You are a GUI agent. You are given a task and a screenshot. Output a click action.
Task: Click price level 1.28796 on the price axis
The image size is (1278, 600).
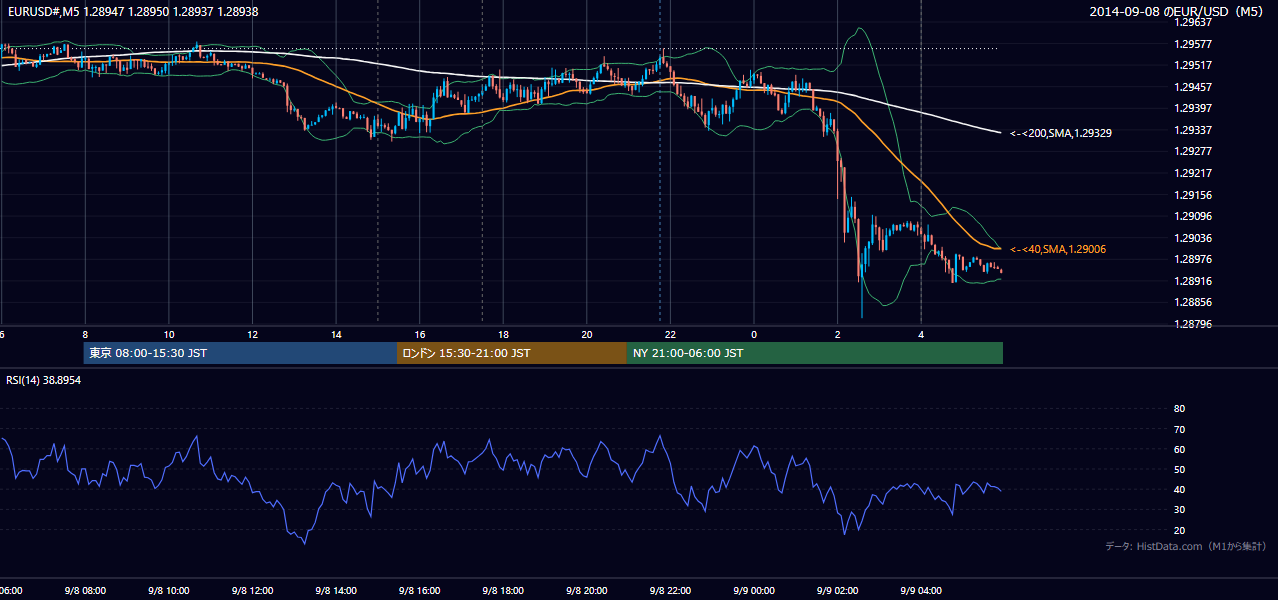pos(1192,324)
